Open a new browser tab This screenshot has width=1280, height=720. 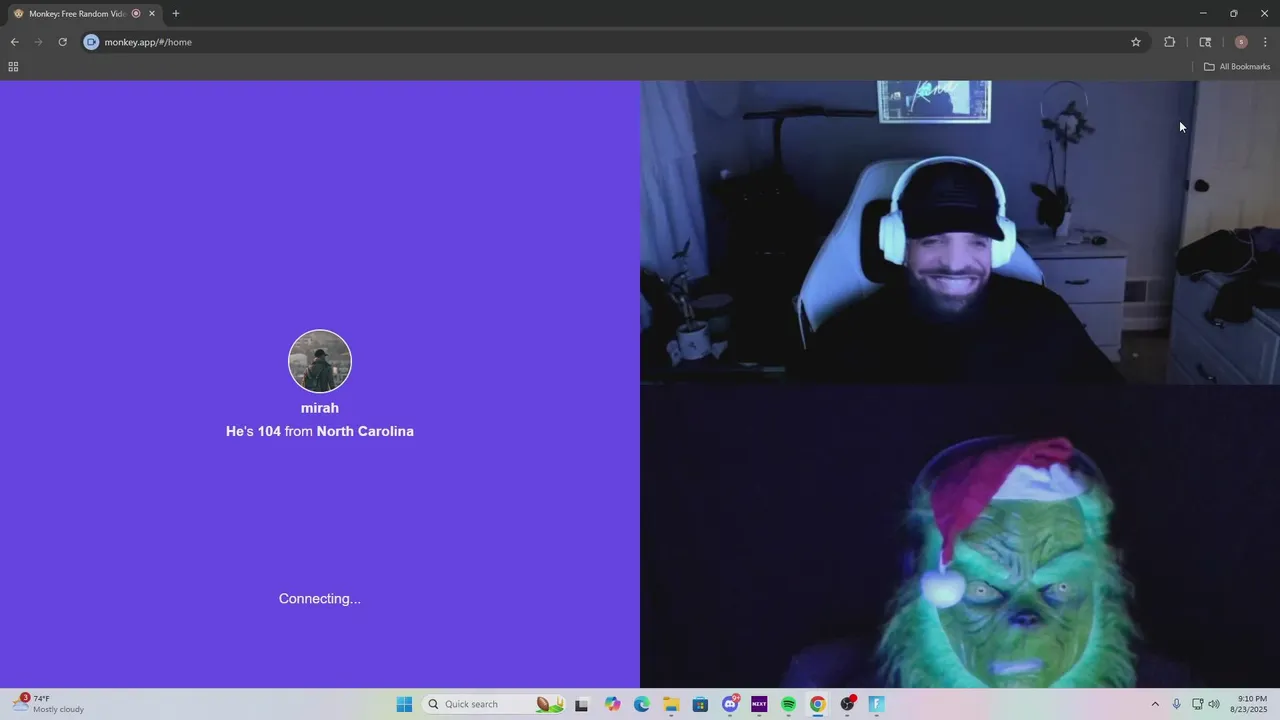pyautogui.click(x=176, y=14)
